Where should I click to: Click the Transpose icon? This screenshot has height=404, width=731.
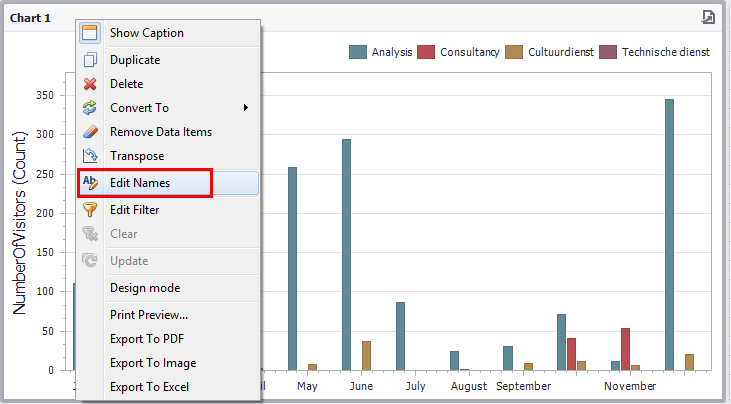click(90, 156)
